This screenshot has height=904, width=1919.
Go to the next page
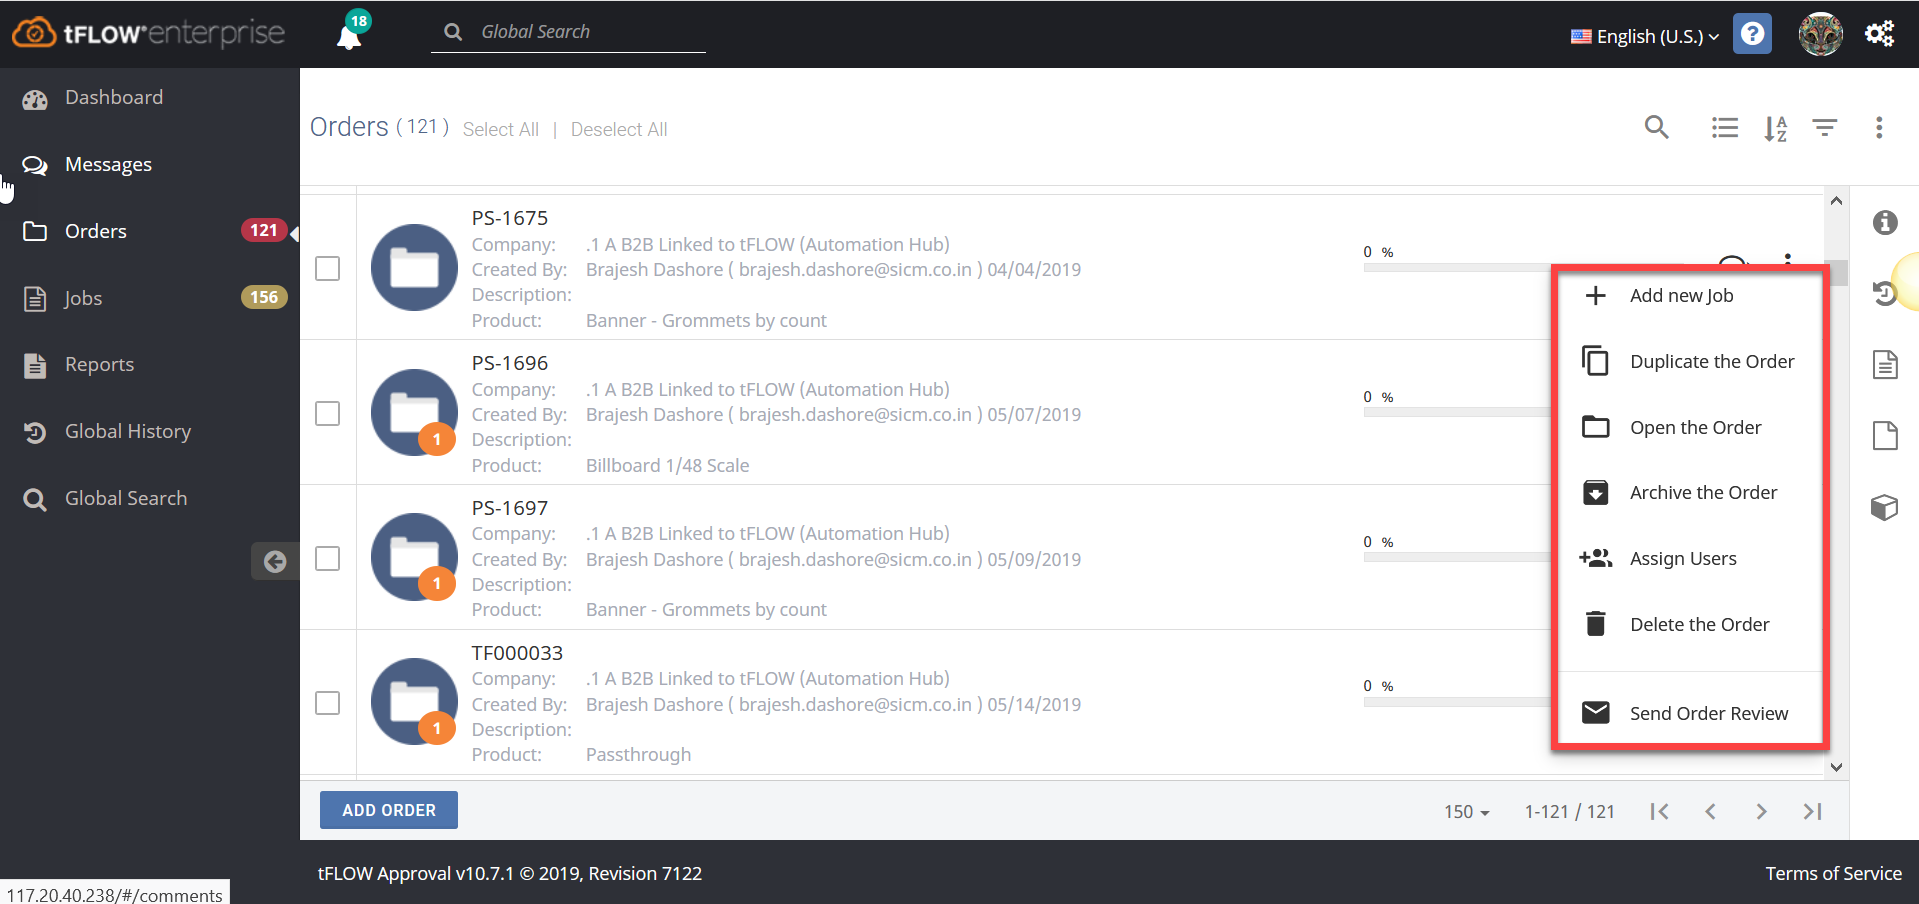pos(1762,811)
